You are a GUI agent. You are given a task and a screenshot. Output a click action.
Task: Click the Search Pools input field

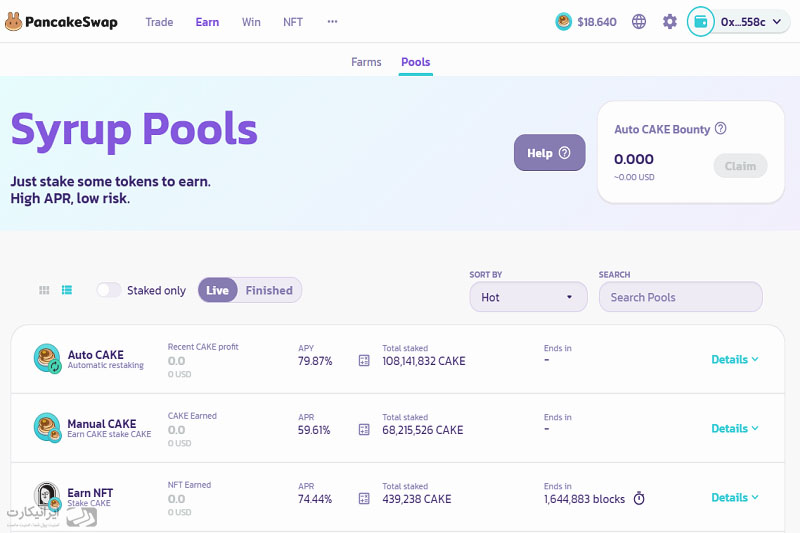pos(680,297)
